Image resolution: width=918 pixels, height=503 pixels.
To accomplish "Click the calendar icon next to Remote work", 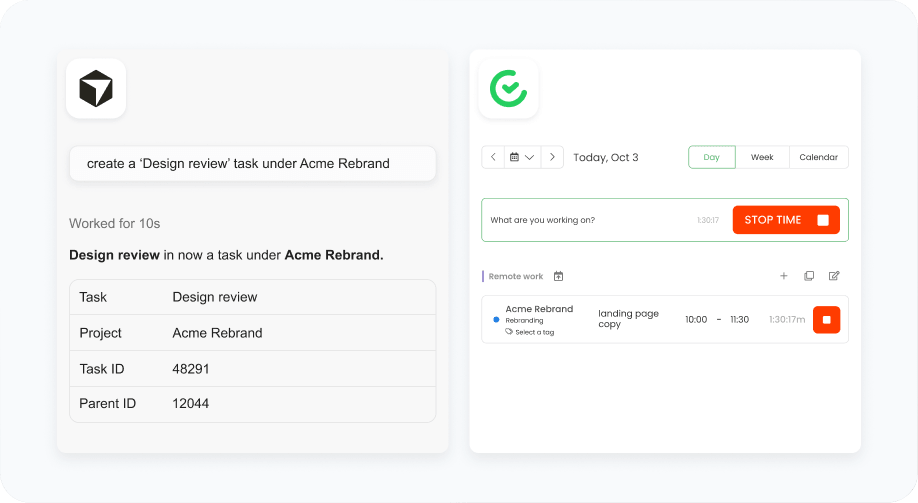I will tap(559, 276).
